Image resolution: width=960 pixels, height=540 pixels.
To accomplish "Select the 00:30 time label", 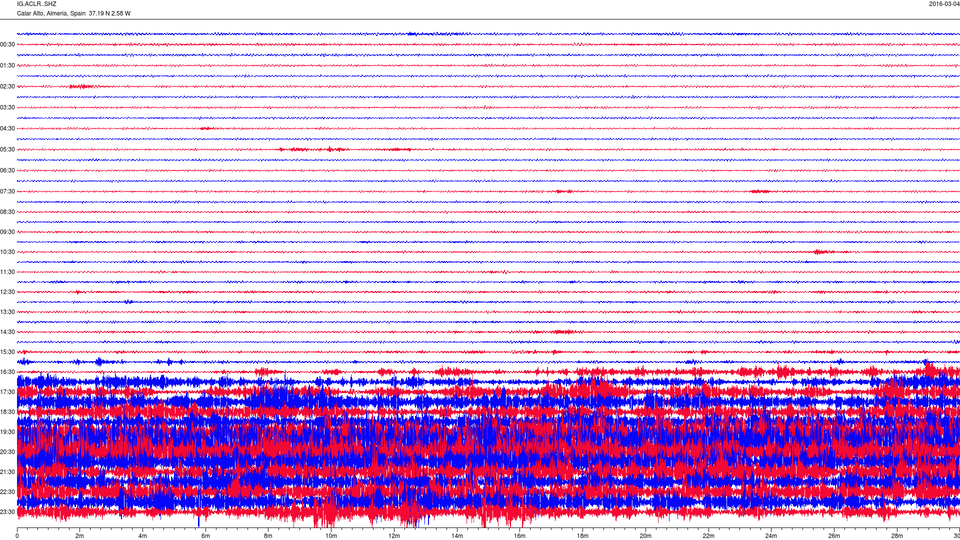I will (7, 45).
